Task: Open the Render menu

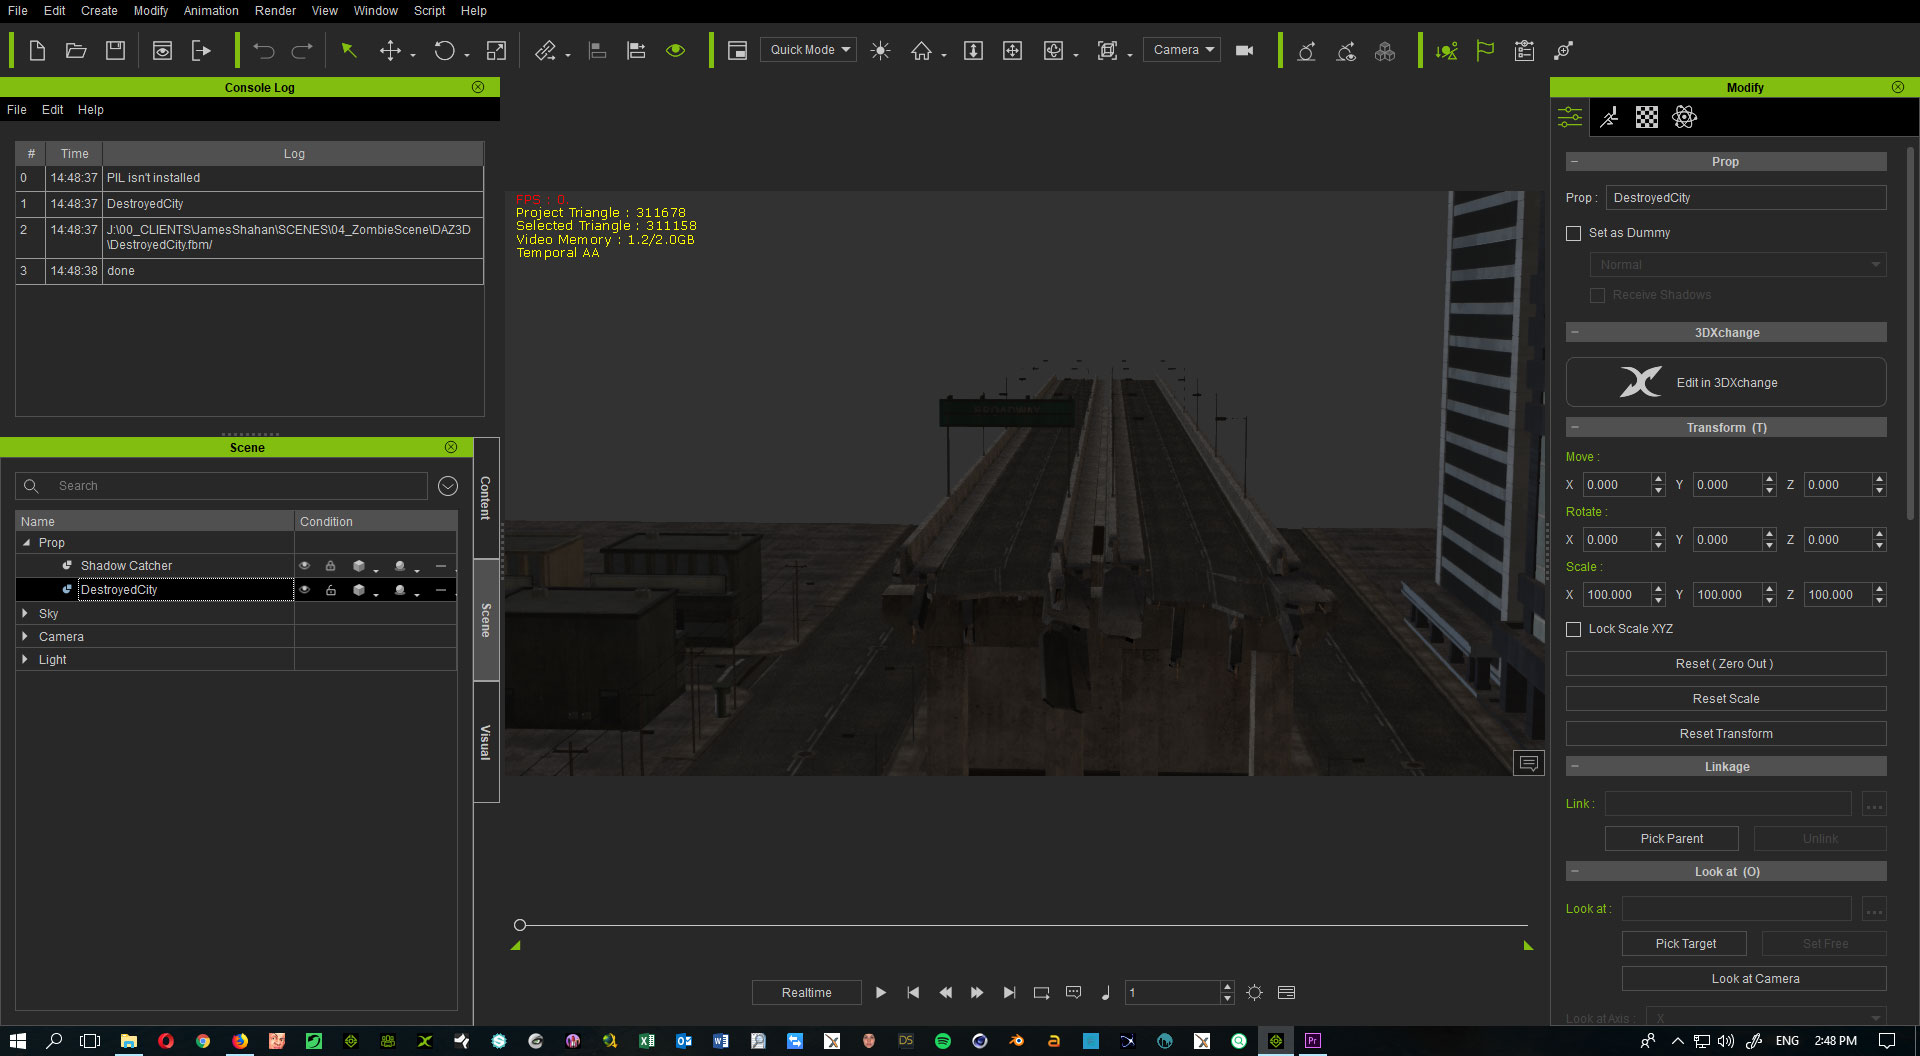Action: click(x=275, y=10)
